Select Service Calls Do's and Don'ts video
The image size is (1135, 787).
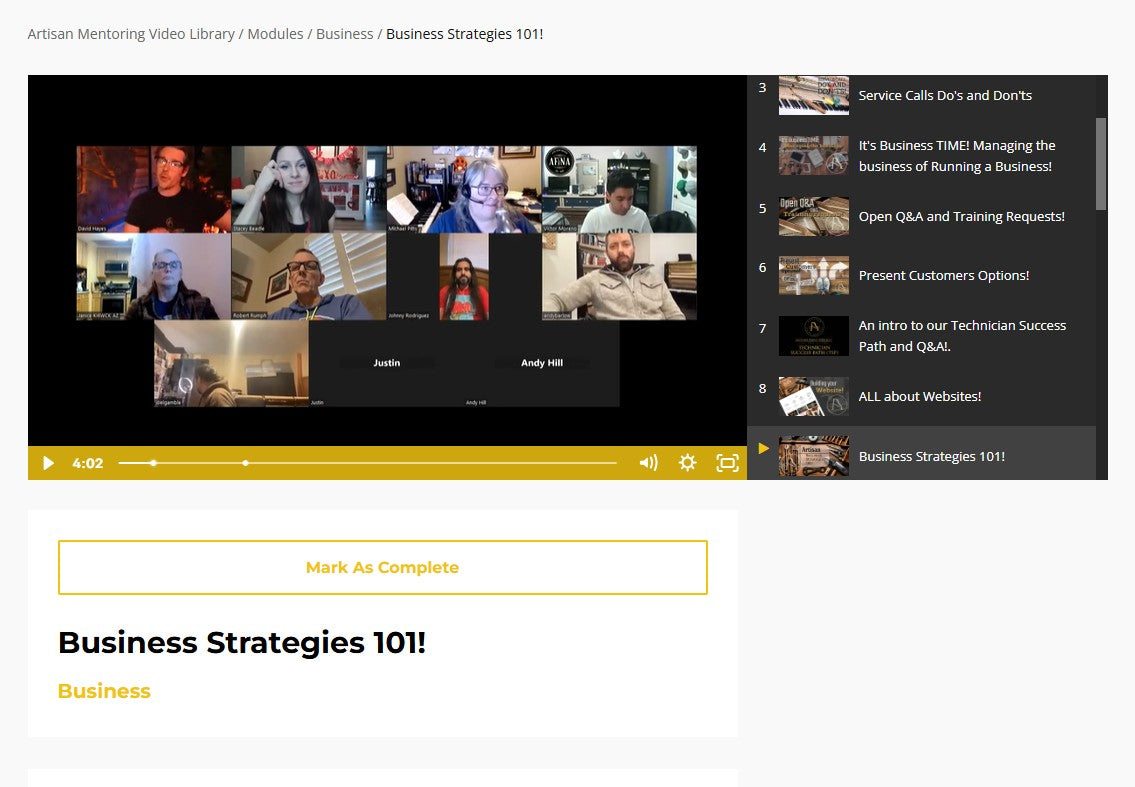(944, 96)
